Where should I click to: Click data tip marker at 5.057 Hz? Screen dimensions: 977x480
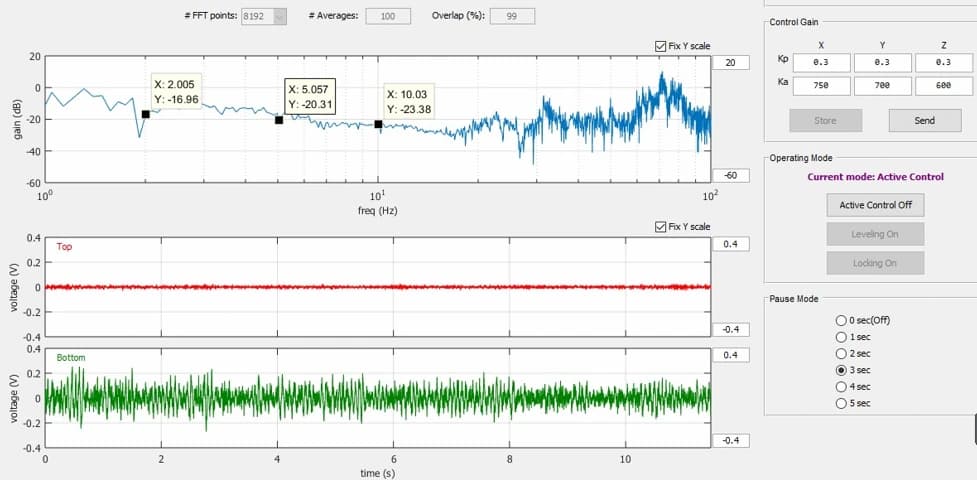click(279, 120)
